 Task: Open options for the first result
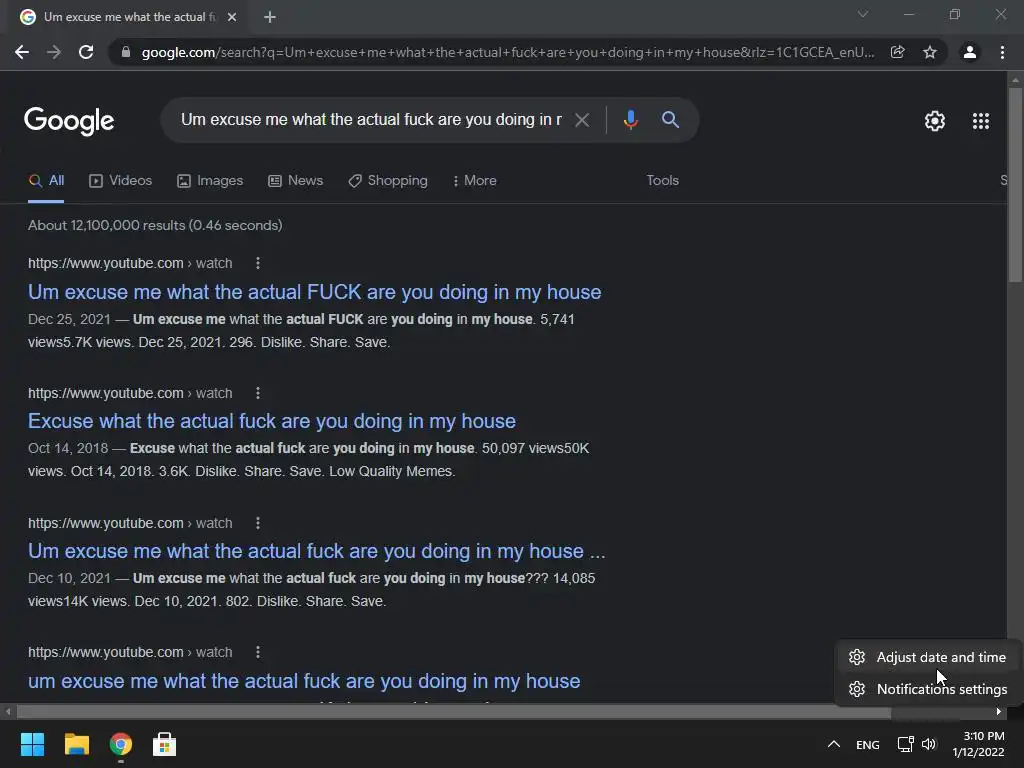[x=258, y=263]
